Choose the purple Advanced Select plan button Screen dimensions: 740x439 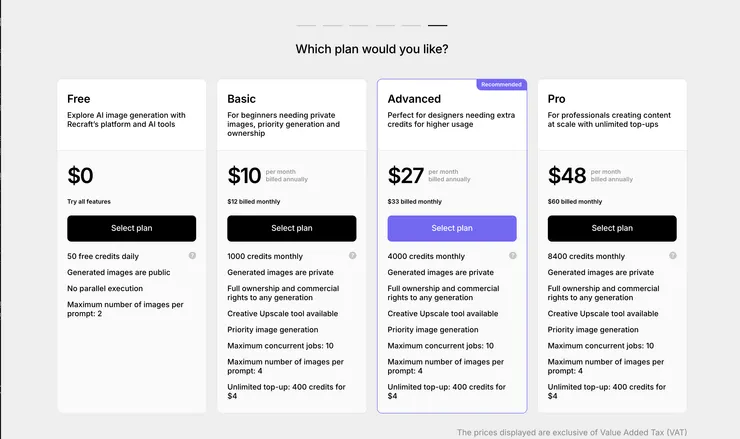(452, 228)
